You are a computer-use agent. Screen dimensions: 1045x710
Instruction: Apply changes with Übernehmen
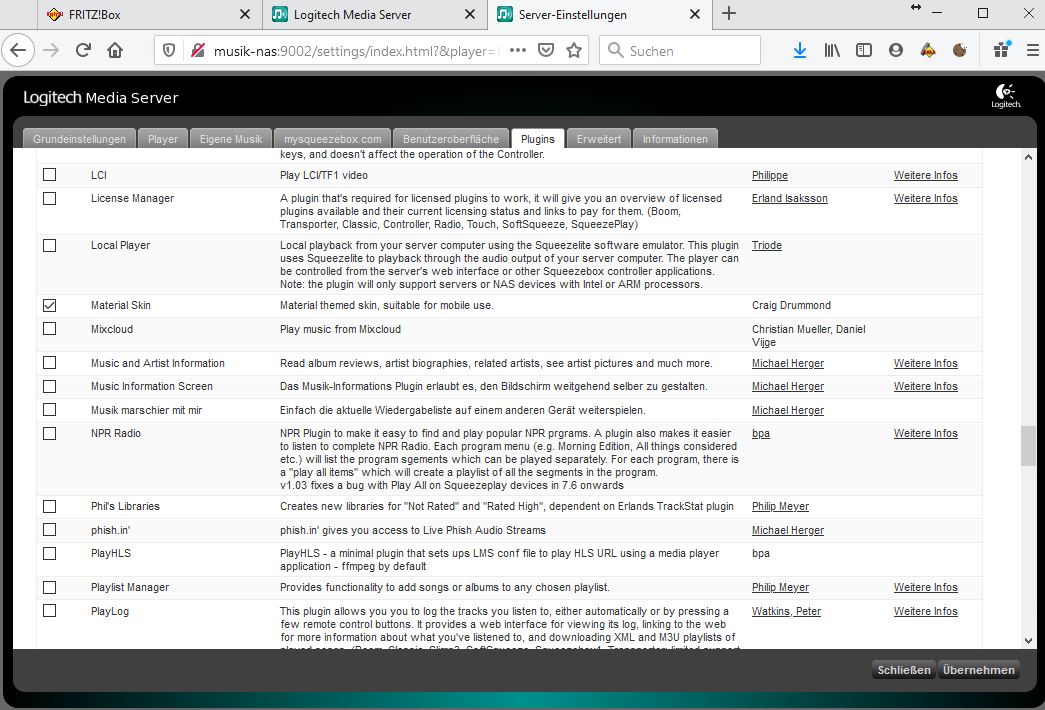coord(978,670)
